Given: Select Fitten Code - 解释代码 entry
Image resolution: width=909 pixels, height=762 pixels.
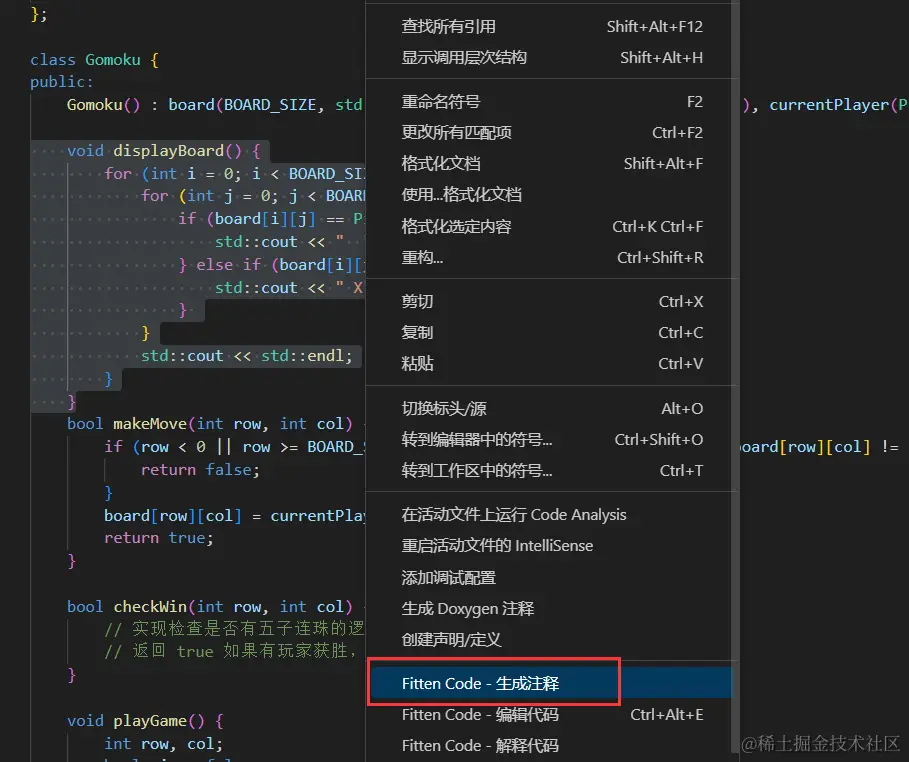Looking at the screenshot, I should pos(551,746).
